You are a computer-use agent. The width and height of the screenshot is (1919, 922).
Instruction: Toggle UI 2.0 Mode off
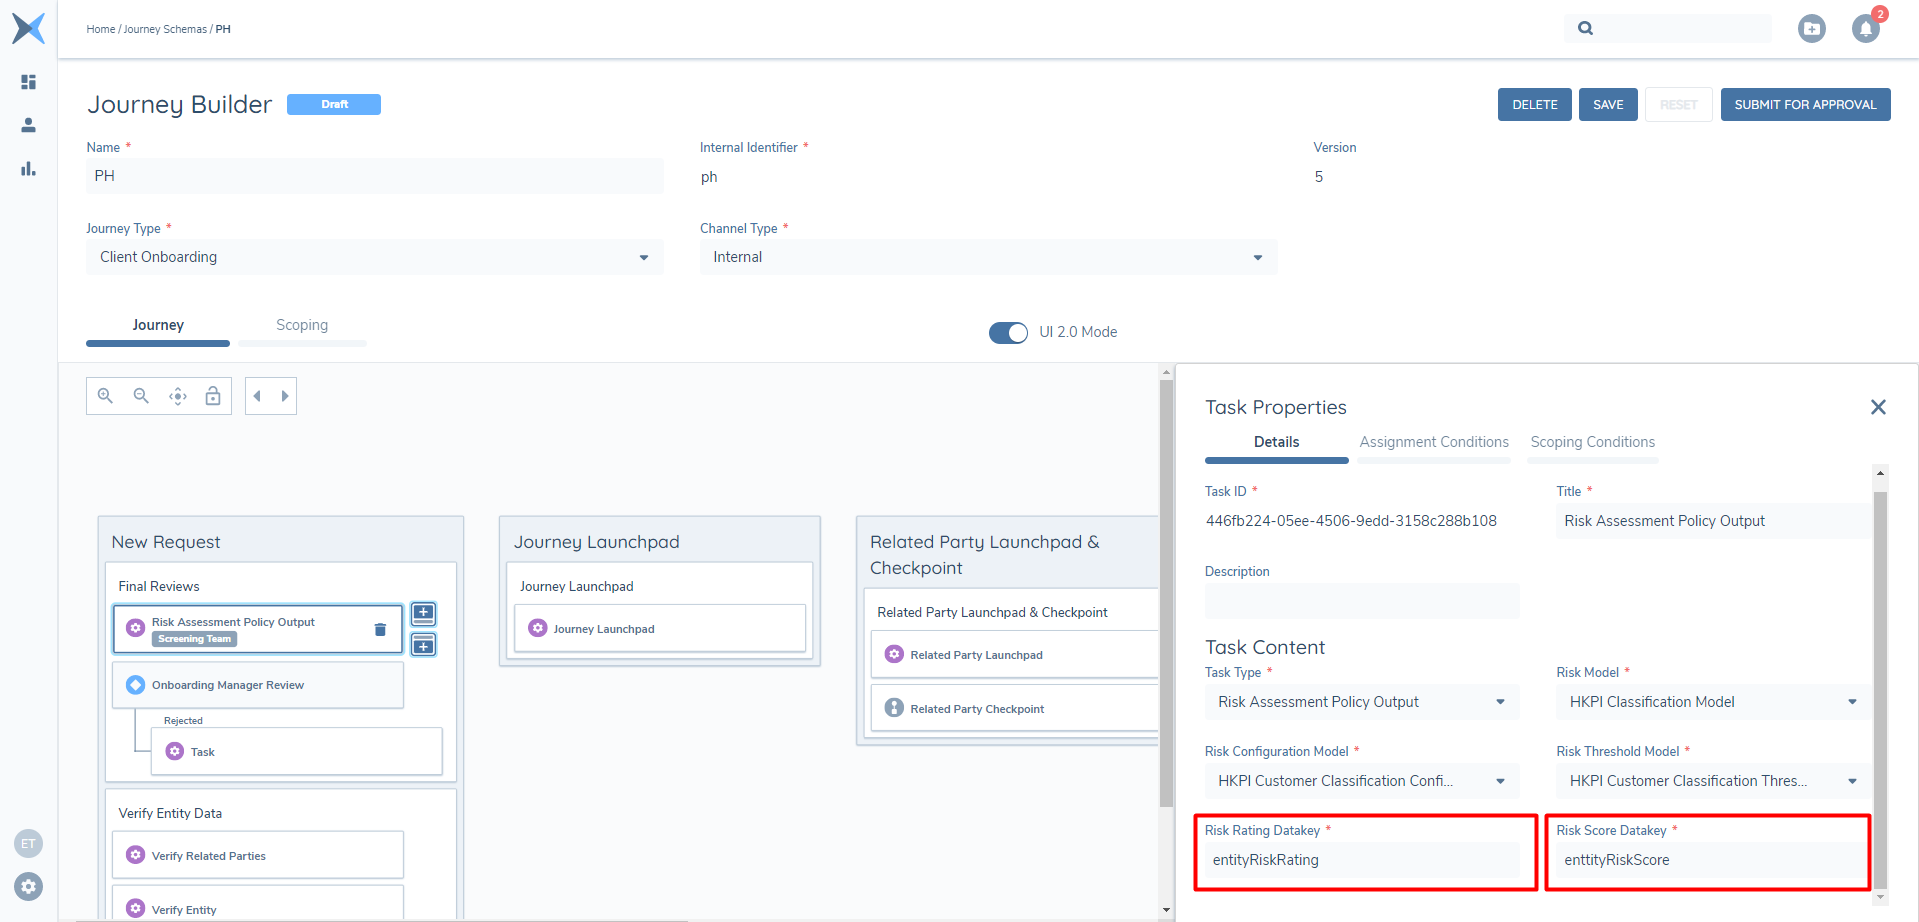tap(1008, 332)
